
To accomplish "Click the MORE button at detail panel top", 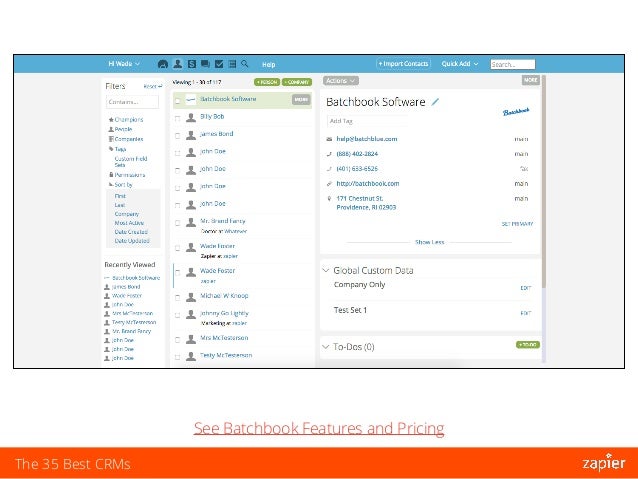I will tap(531, 80).
